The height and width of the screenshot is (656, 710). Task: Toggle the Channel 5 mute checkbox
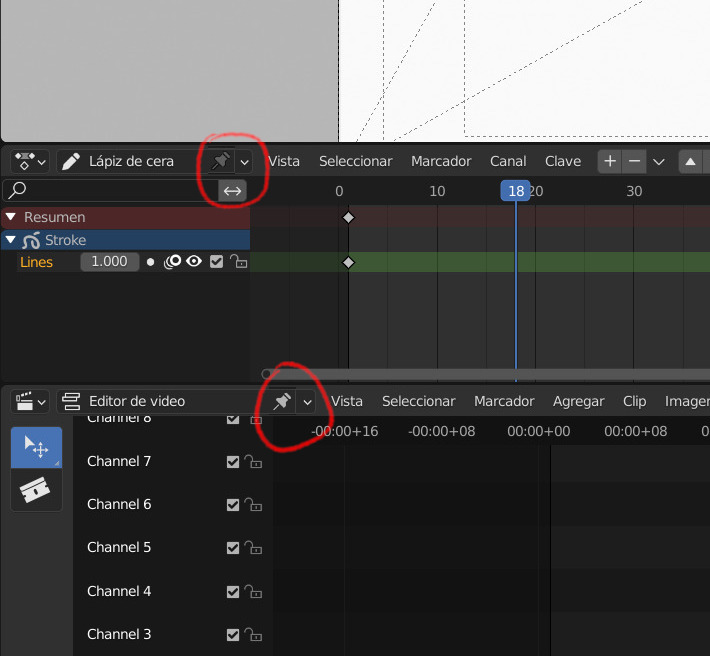(x=233, y=548)
